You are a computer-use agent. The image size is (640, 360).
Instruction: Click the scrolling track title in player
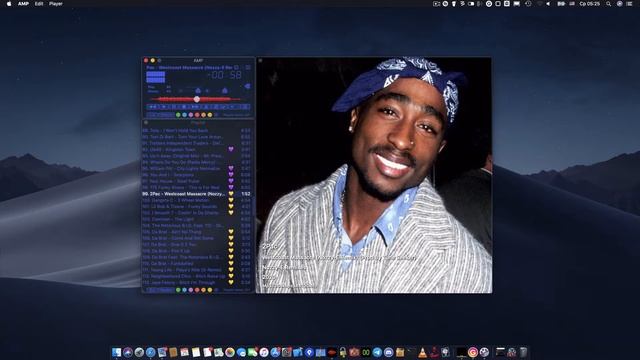190,67
